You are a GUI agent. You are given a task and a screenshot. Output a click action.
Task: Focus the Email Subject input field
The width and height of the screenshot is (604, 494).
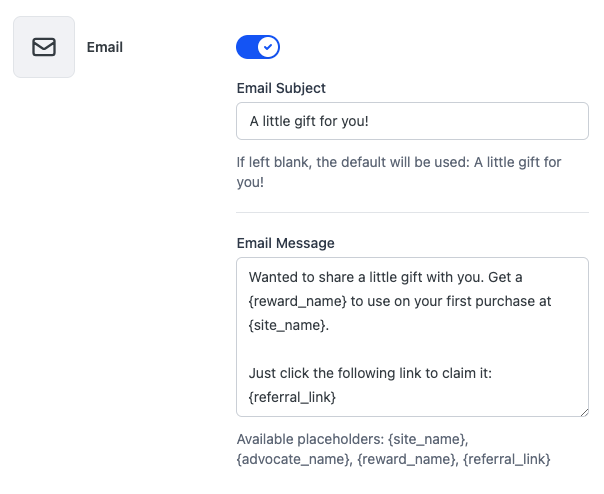(x=412, y=123)
